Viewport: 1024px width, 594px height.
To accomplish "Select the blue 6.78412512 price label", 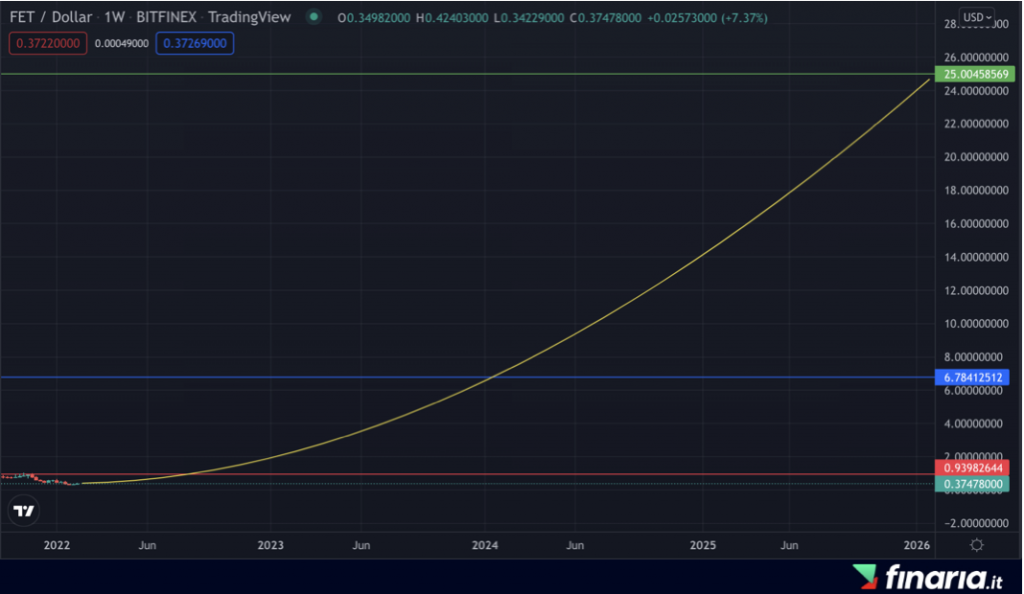I will (x=974, y=377).
